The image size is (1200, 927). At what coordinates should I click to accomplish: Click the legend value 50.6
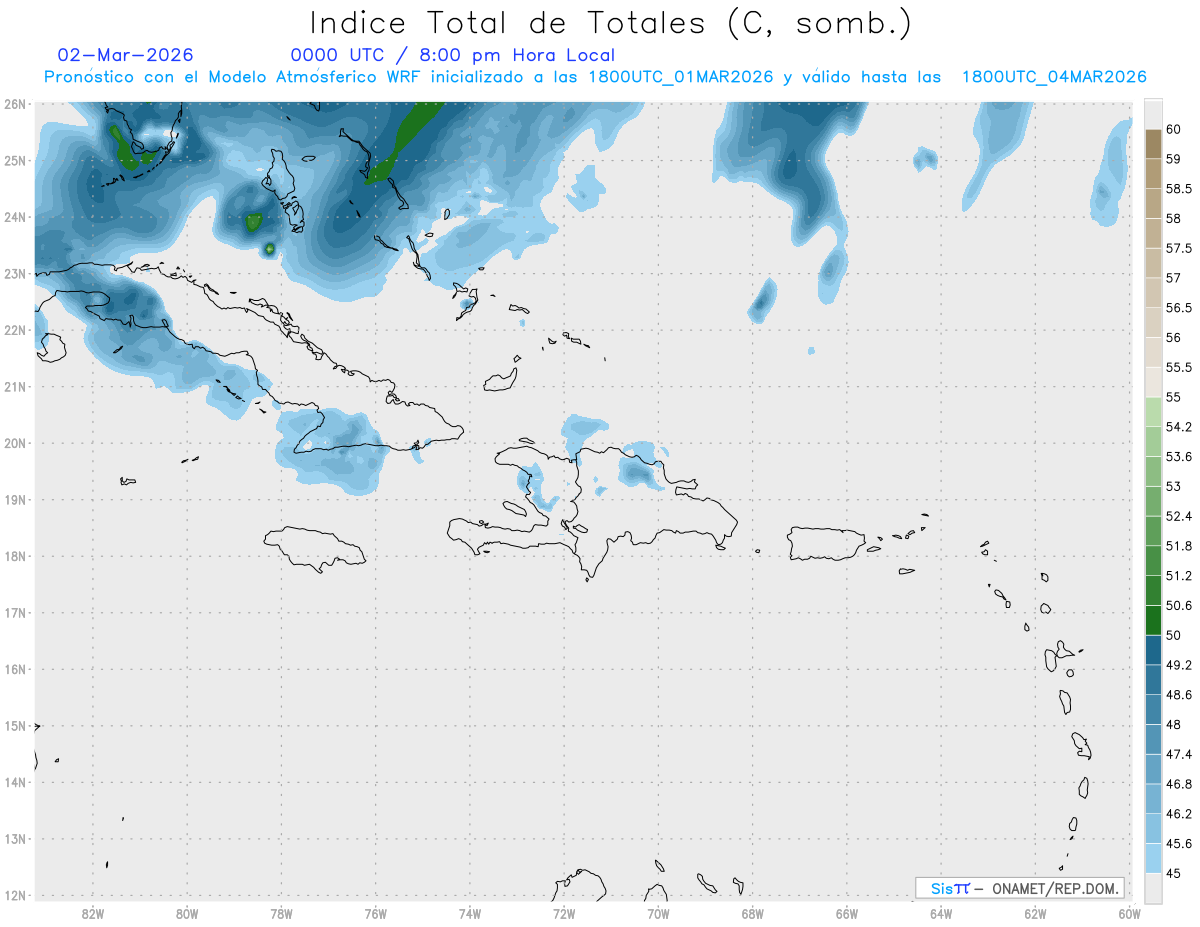pyautogui.click(x=1179, y=606)
